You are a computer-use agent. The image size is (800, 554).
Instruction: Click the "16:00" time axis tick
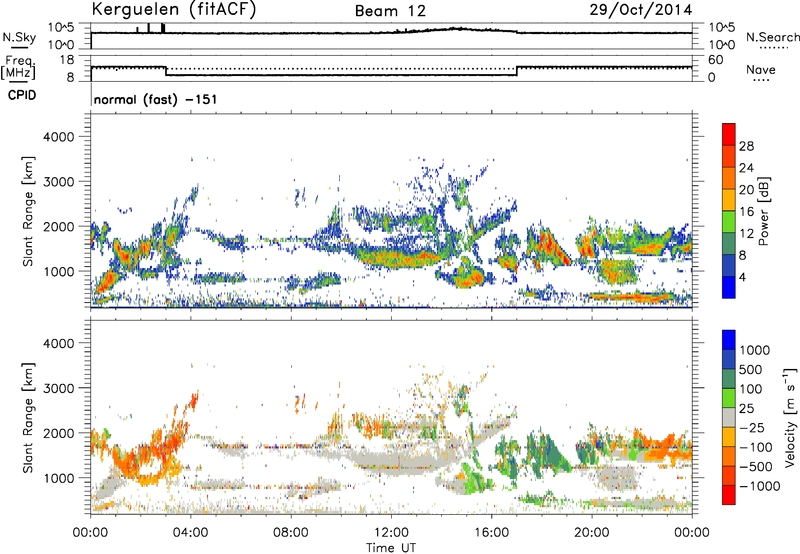click(491, 533)
